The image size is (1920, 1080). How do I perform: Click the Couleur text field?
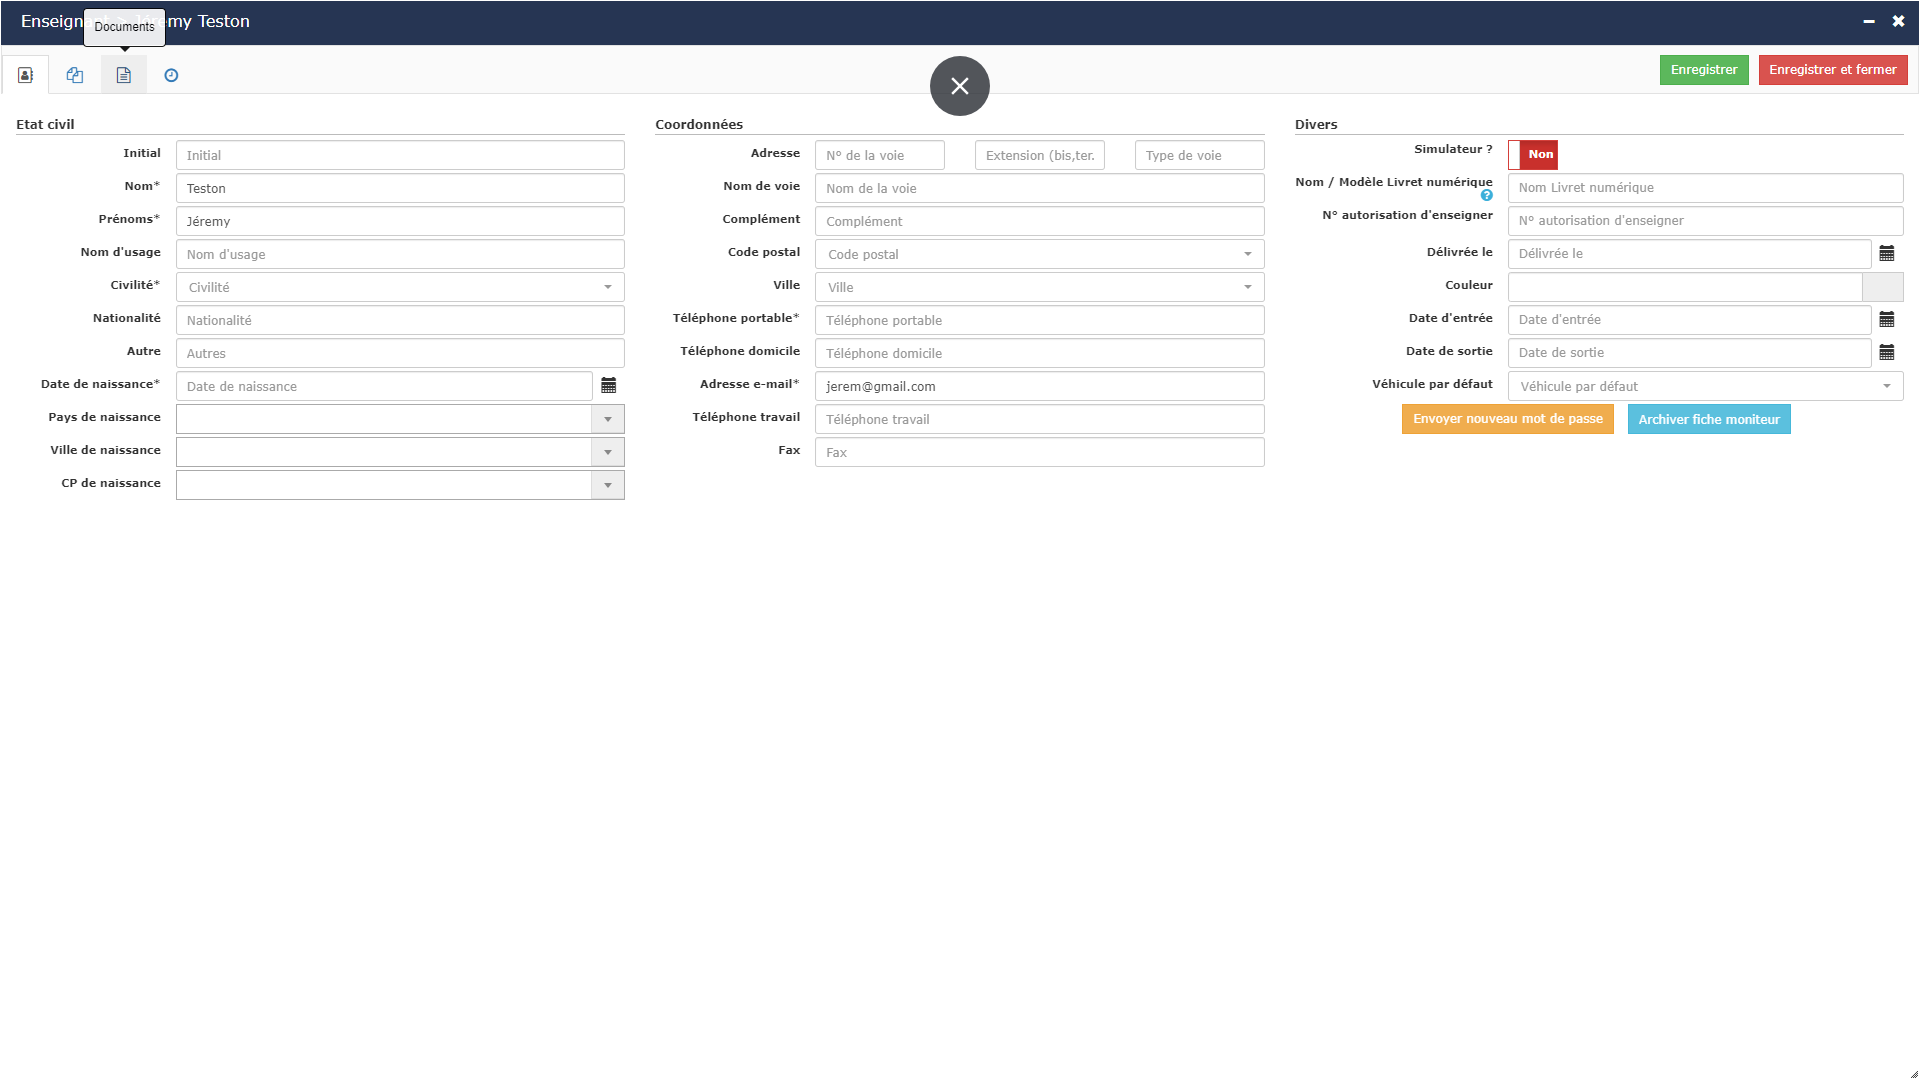1685,287
